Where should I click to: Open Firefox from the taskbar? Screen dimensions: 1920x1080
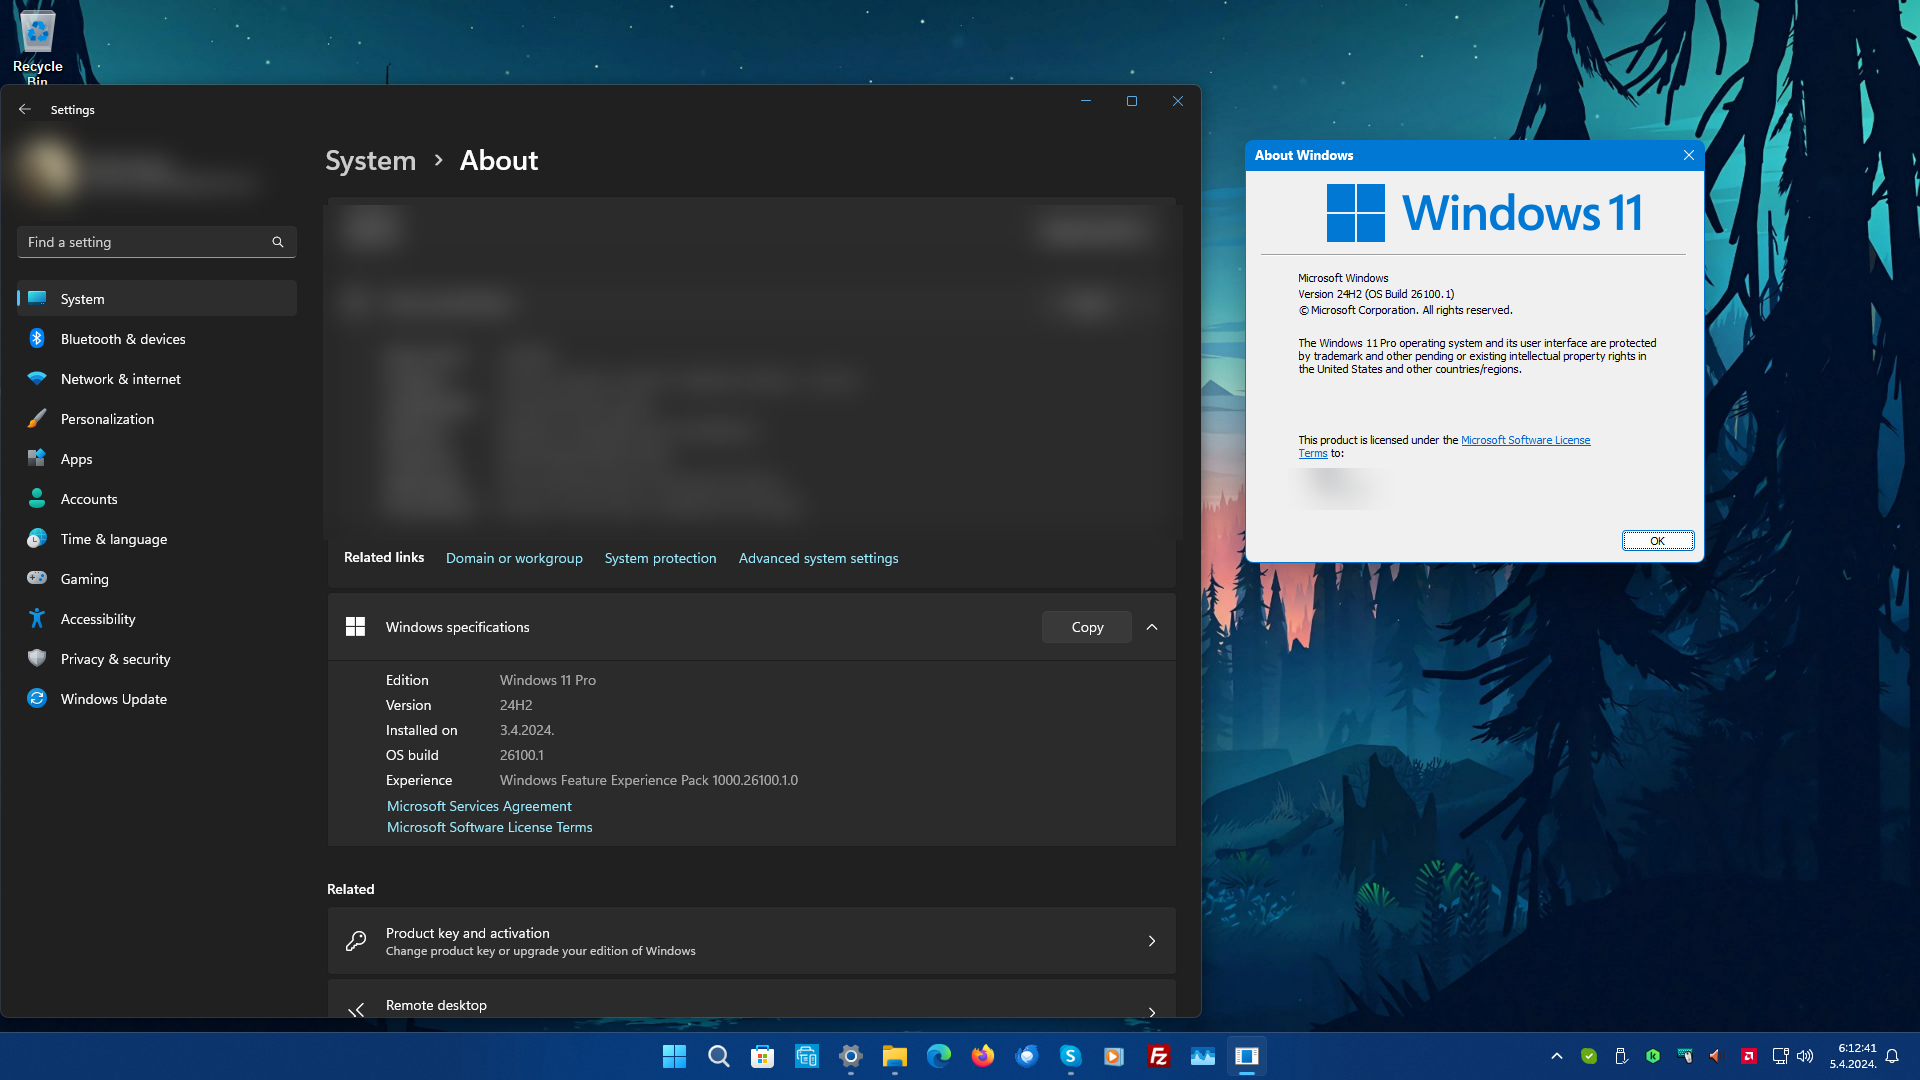click(982, 1056)
